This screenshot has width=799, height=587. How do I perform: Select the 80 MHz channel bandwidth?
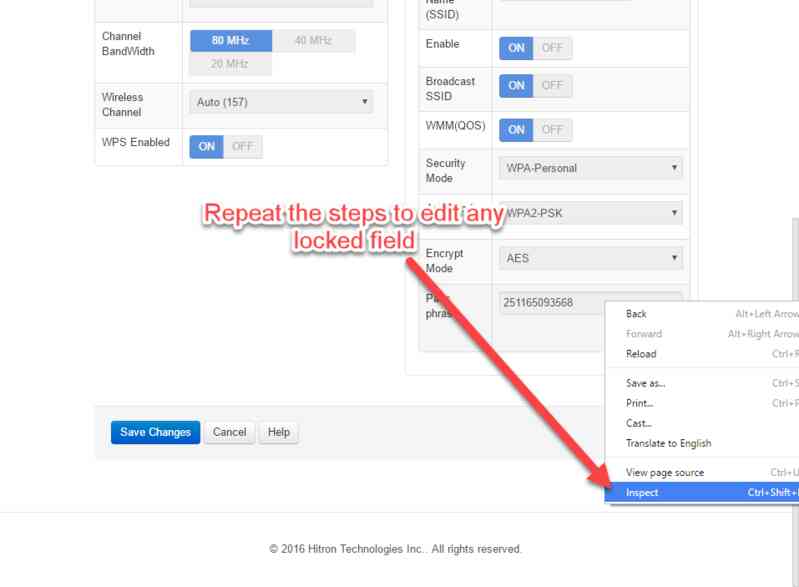click(230, 41)
